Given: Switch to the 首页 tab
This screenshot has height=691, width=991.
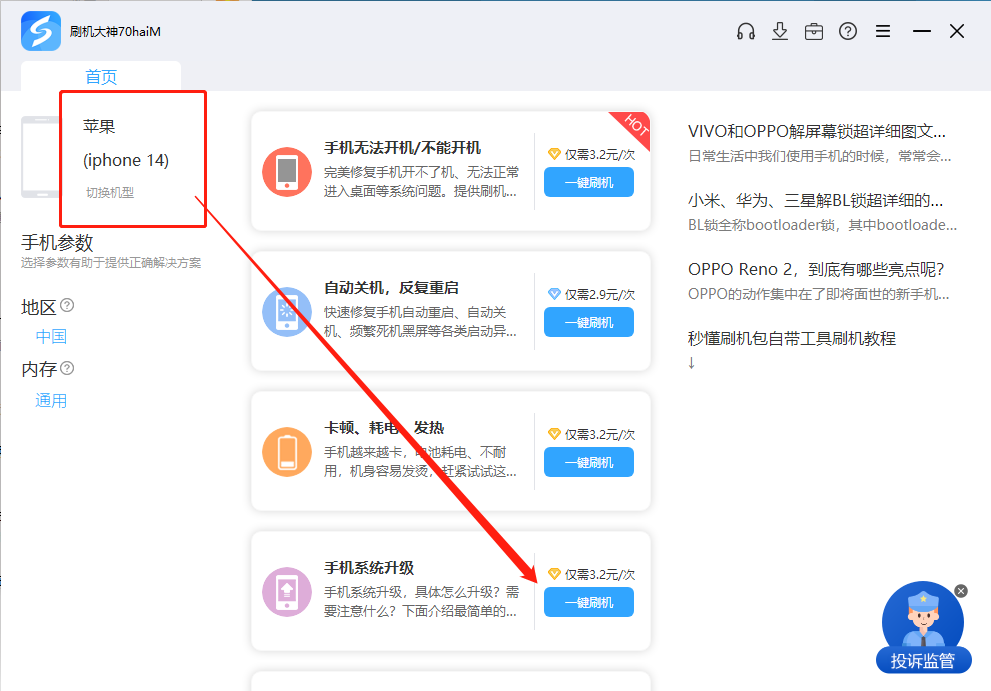Looking at the screenshot, I should tap(101, 76).
